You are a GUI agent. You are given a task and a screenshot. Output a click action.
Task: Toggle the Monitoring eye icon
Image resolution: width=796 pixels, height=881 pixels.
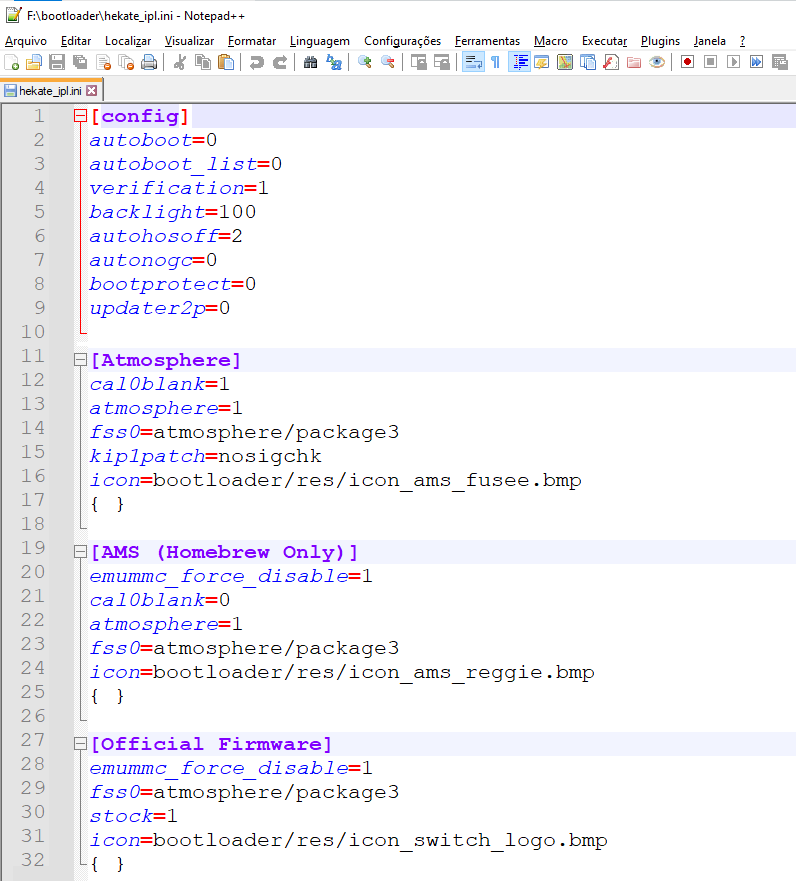(x=657, y=62)
